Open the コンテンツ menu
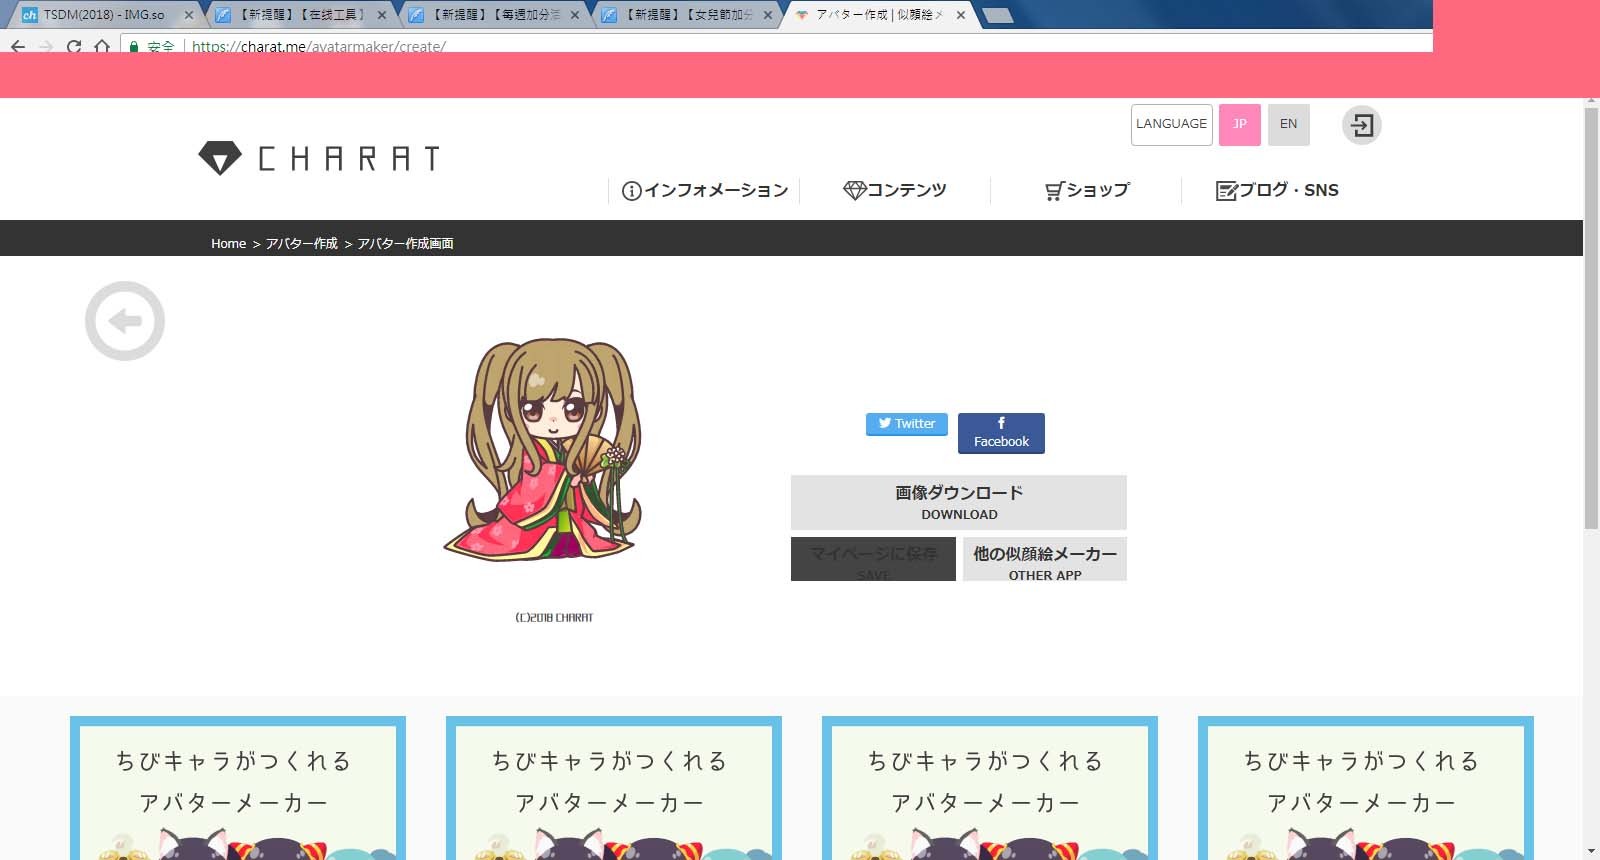The image size is (1600, 860). [895, 190]
